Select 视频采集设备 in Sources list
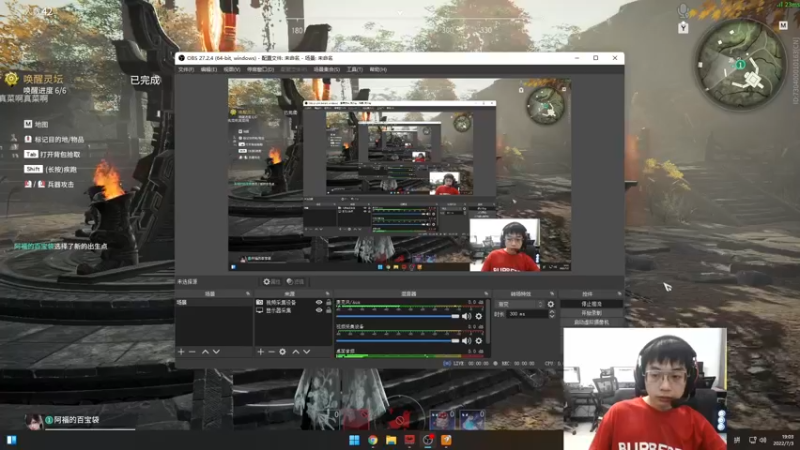Viewport: 800px width, 450px height. click(x=281, y=303)
